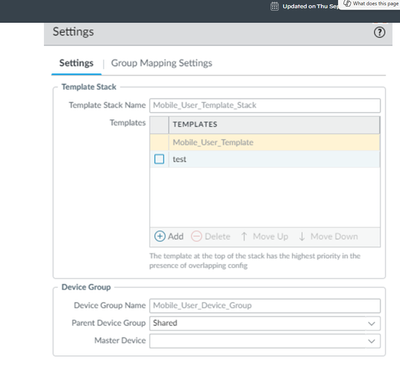400x369 pixels.
Task: Click the Master Device combo box field
Action: click(x=265, y=341)
